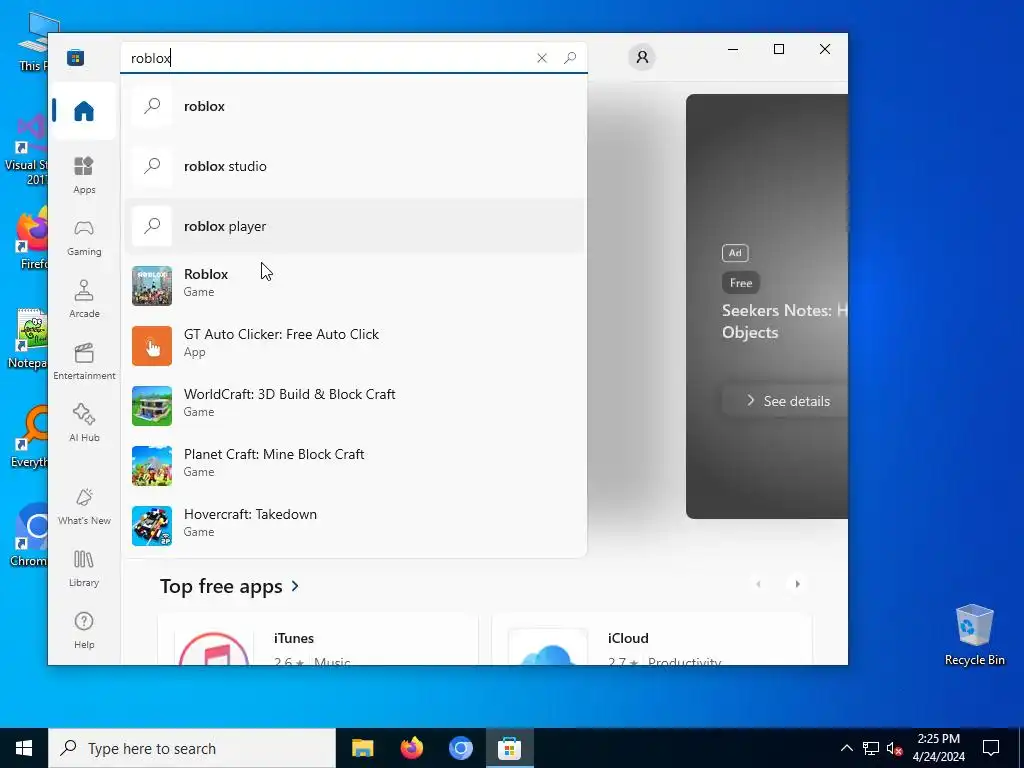Open the AI Hub section
Viewport: 1024px width, 768px height.
(x=84, y=423)
